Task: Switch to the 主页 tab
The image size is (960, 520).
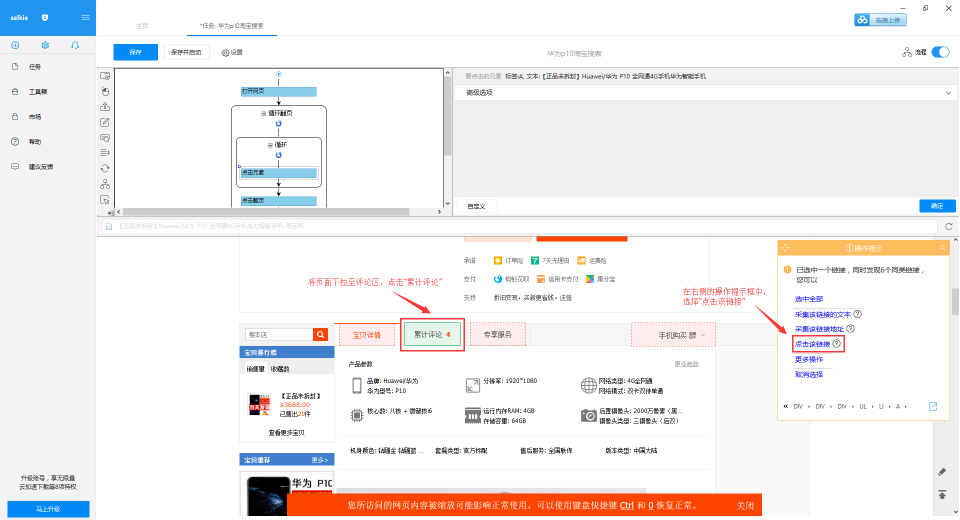Action: click(x=141, y=26)
